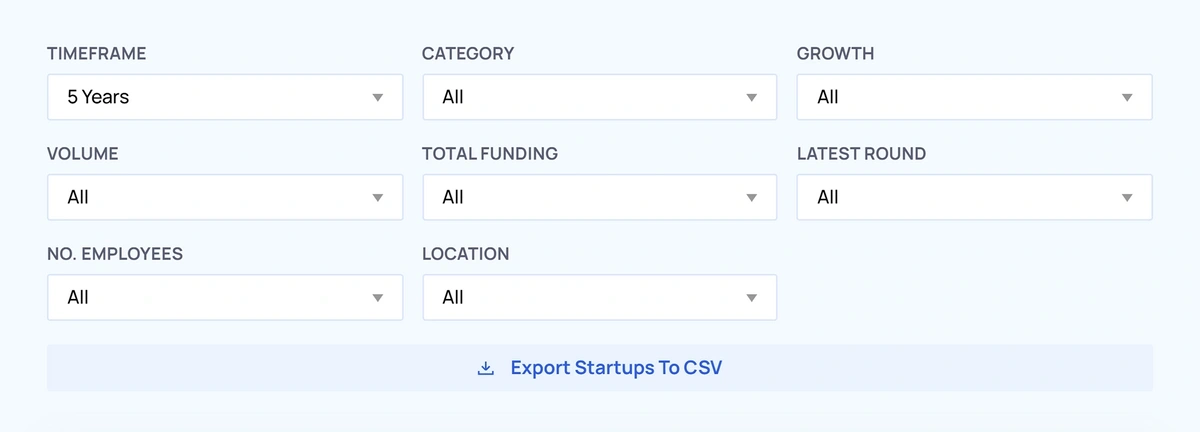The height and width of the screenshot is (432, 1200).
Task: Open the Category dropdown
Action: click(600, 97)
